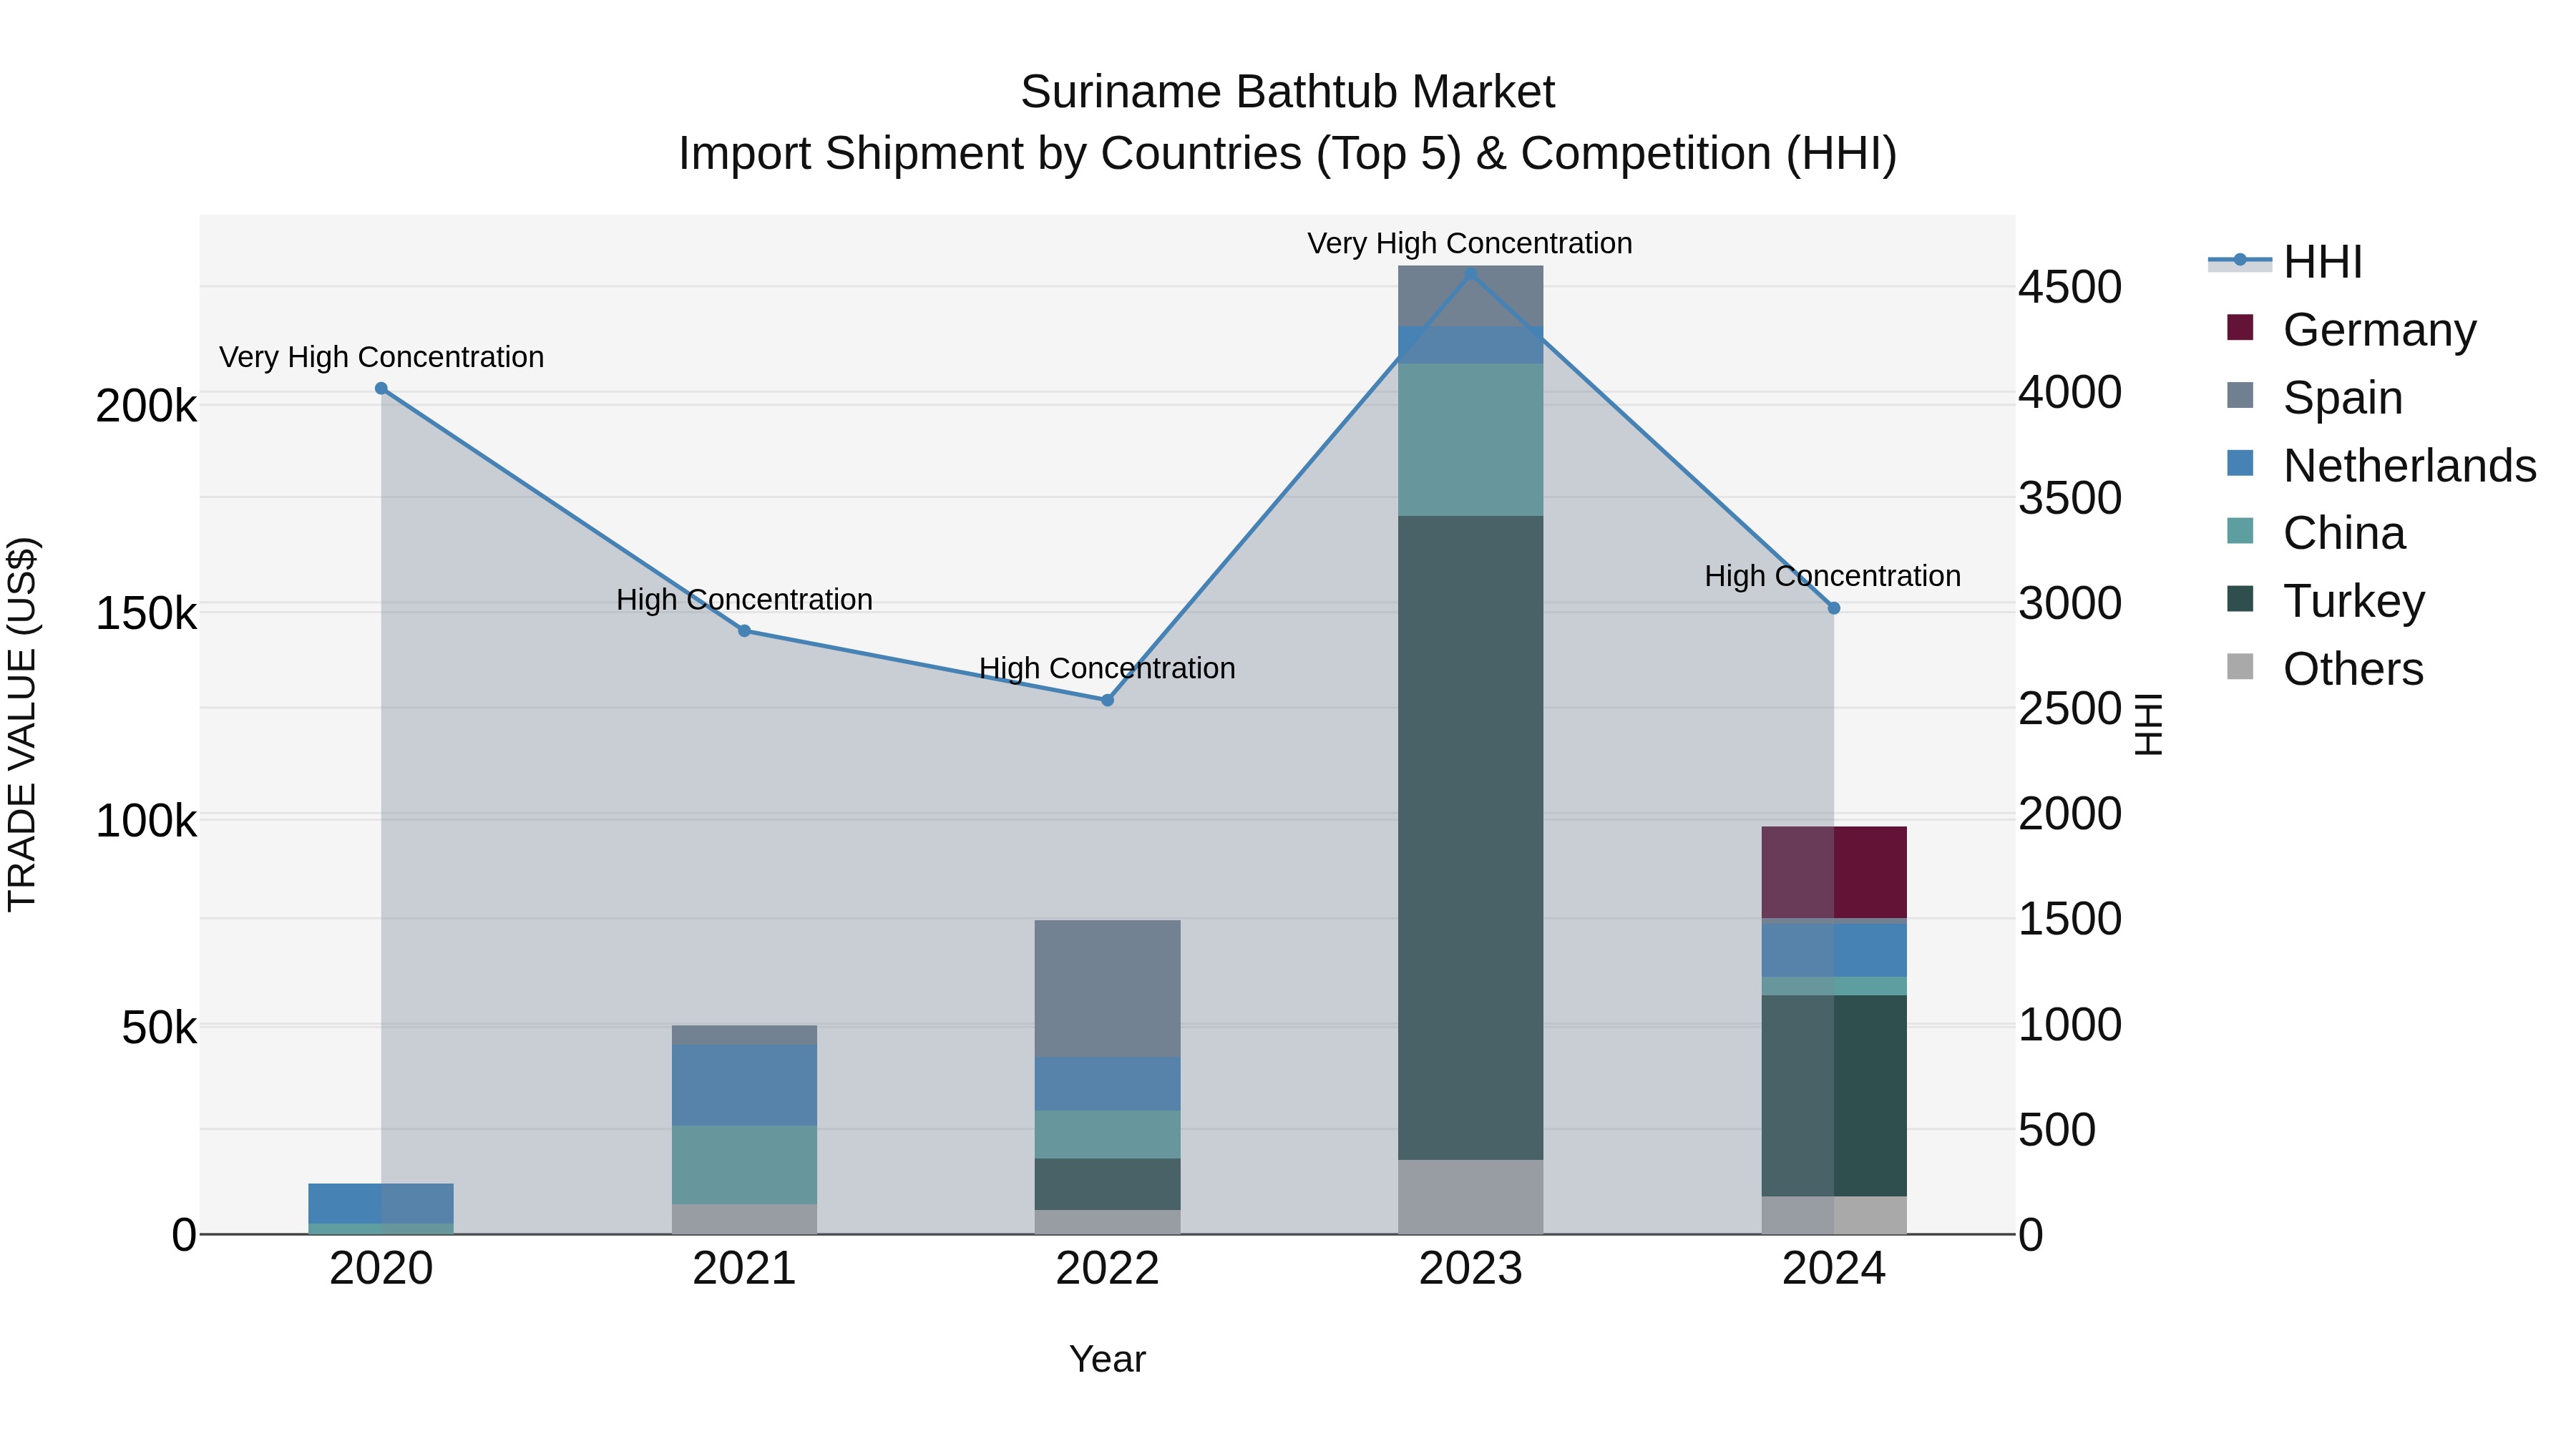
Task: Click the 2022 HHI data point marker
Action: [x=1107, y=700]
